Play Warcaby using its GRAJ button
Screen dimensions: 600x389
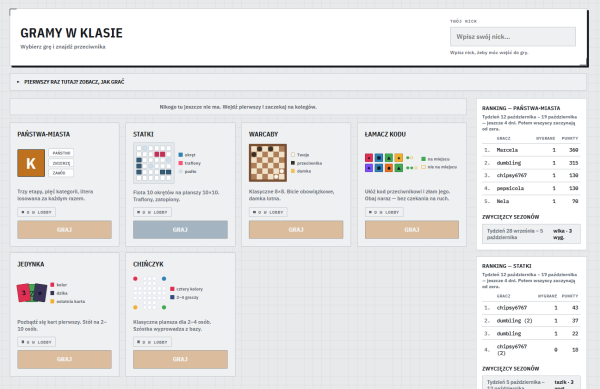pyautogui.click(x=296, y=229)
